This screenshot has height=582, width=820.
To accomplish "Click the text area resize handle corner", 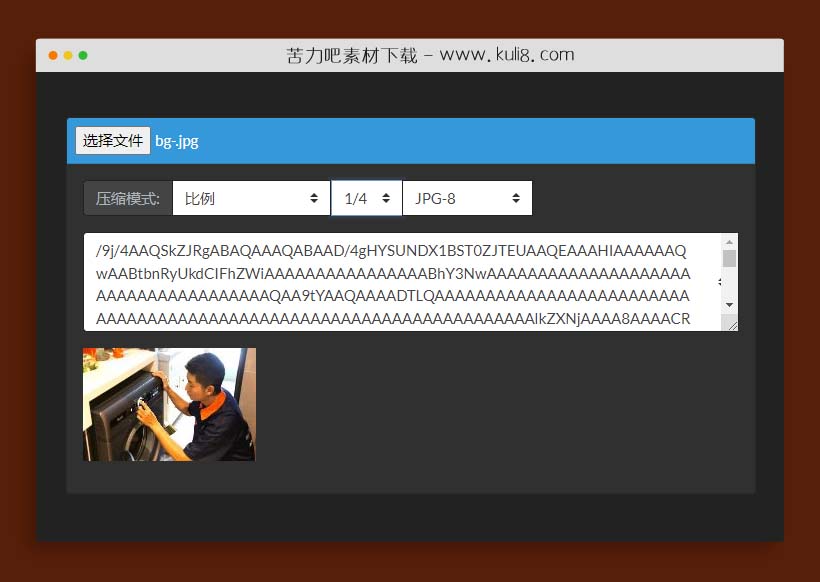I will tap(732, 324).
